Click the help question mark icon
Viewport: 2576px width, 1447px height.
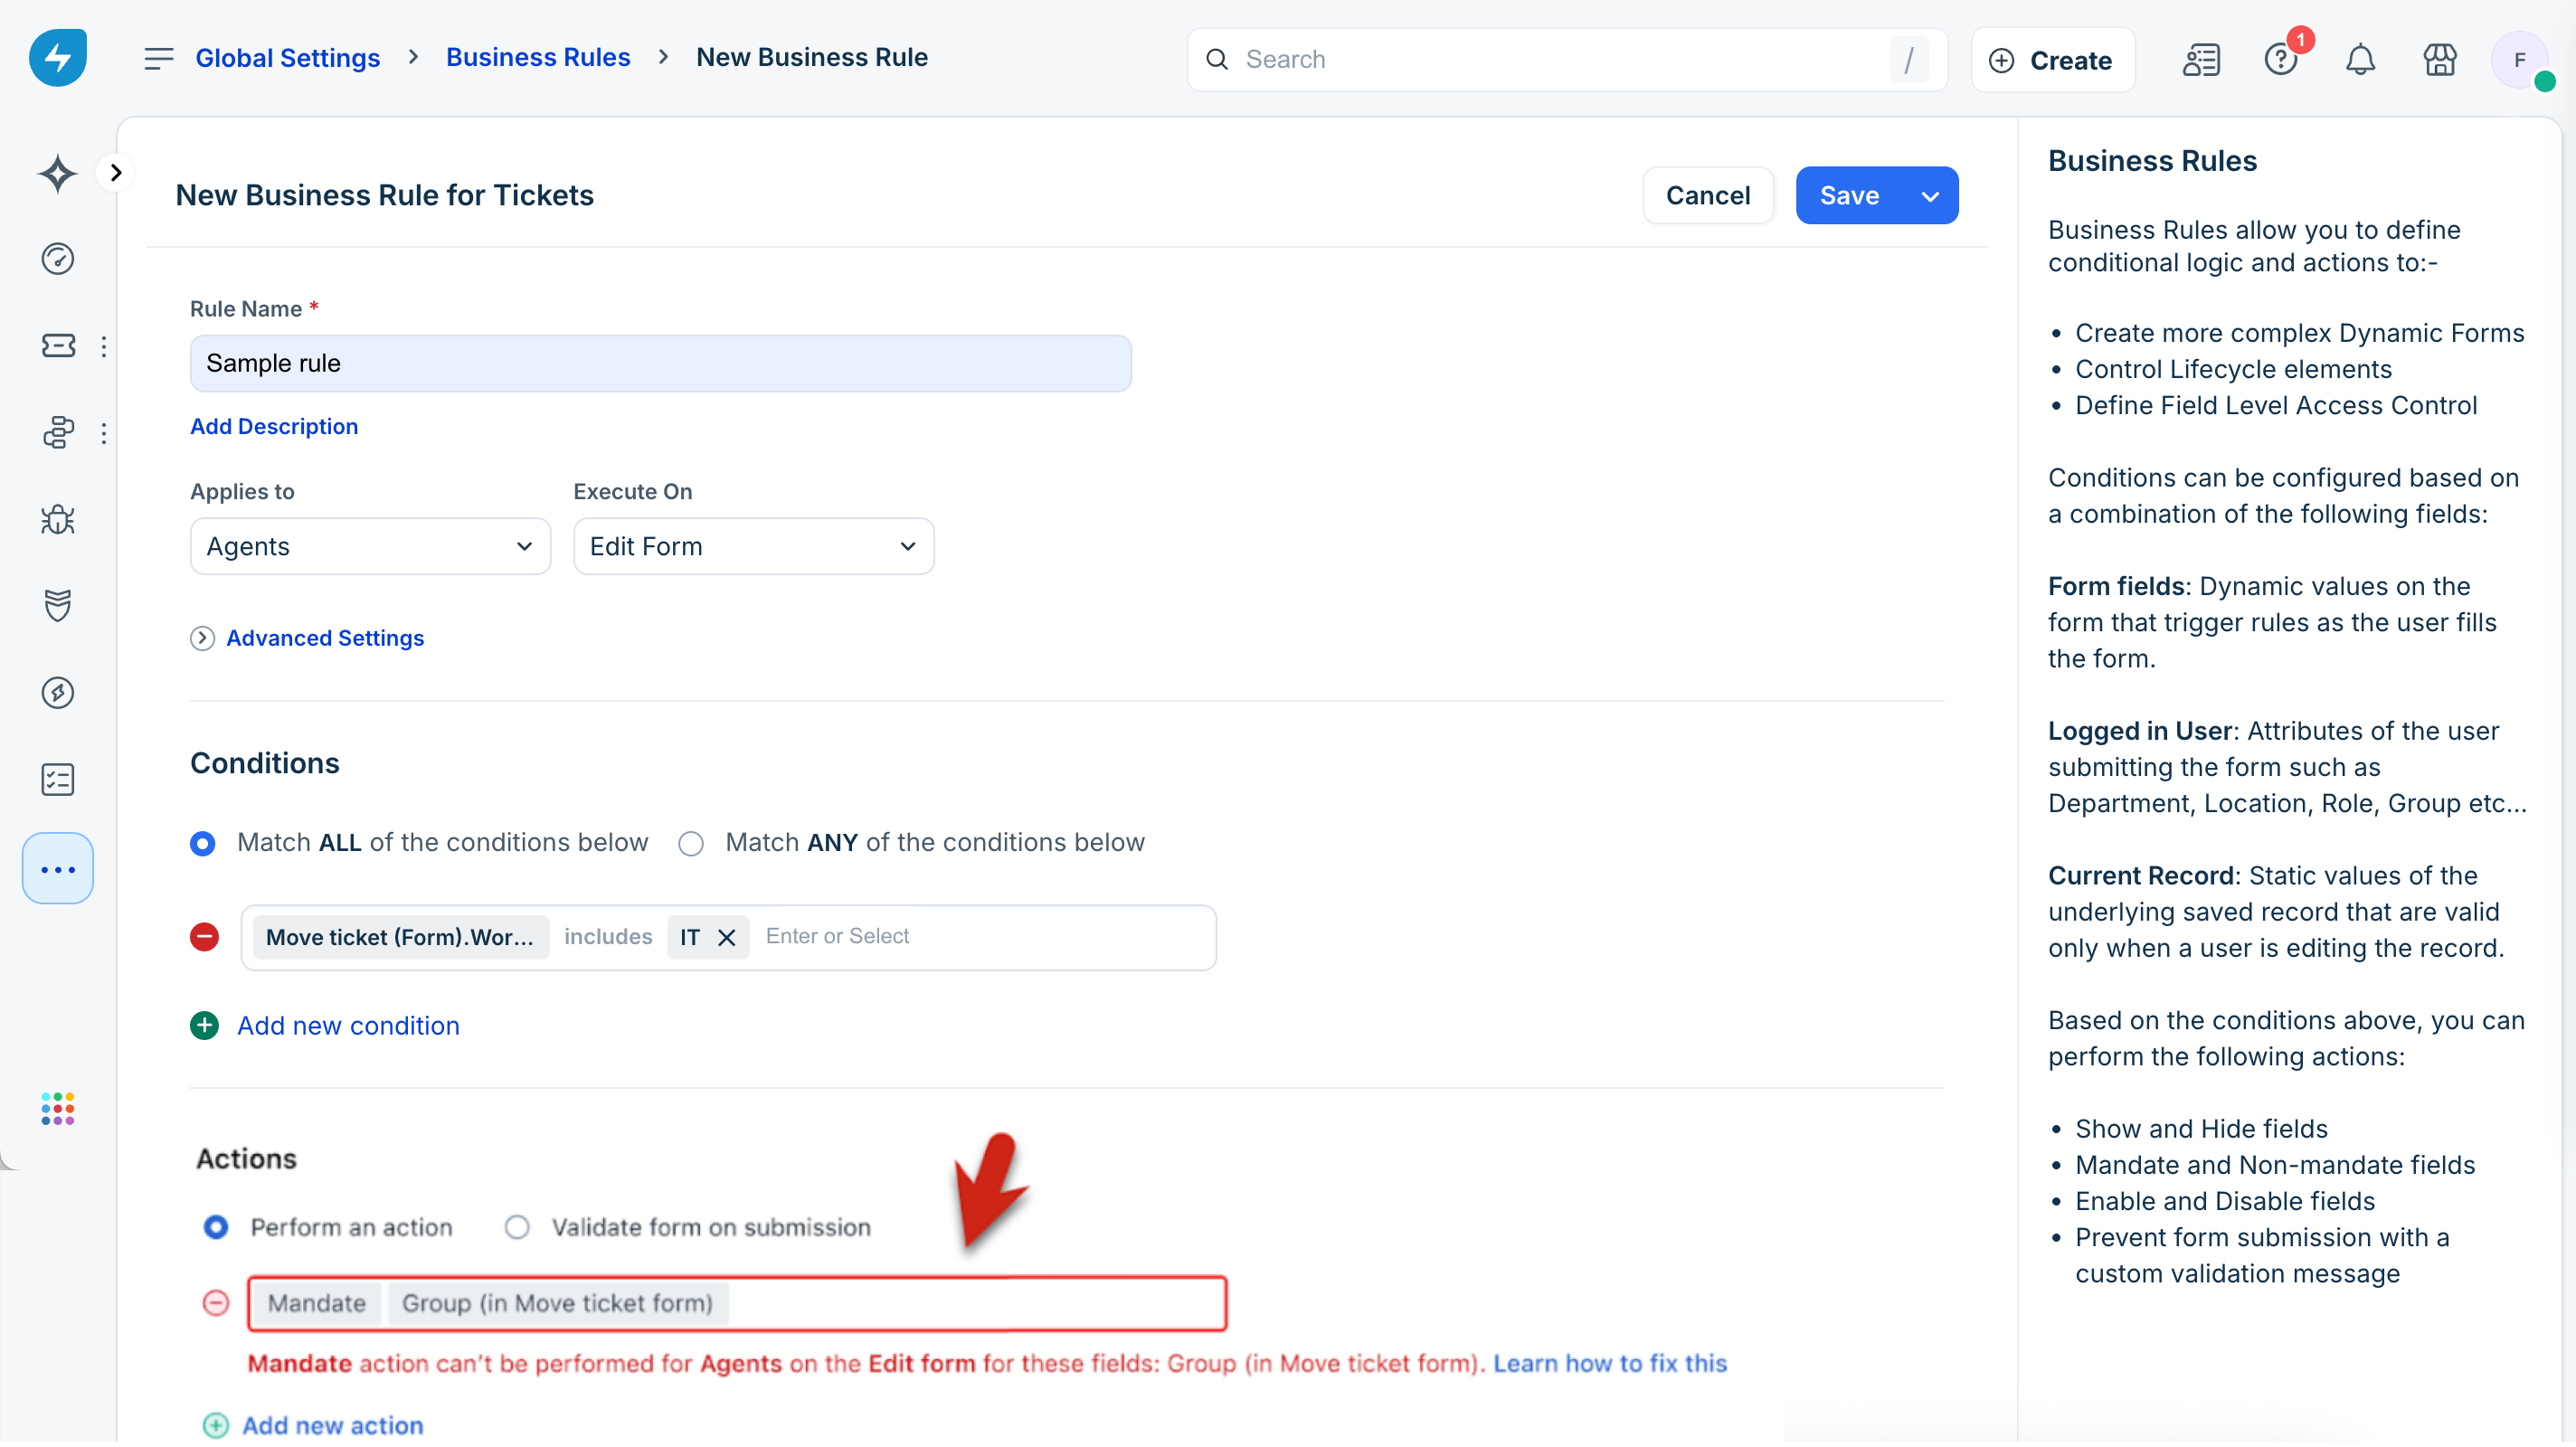coord(2281,60)
